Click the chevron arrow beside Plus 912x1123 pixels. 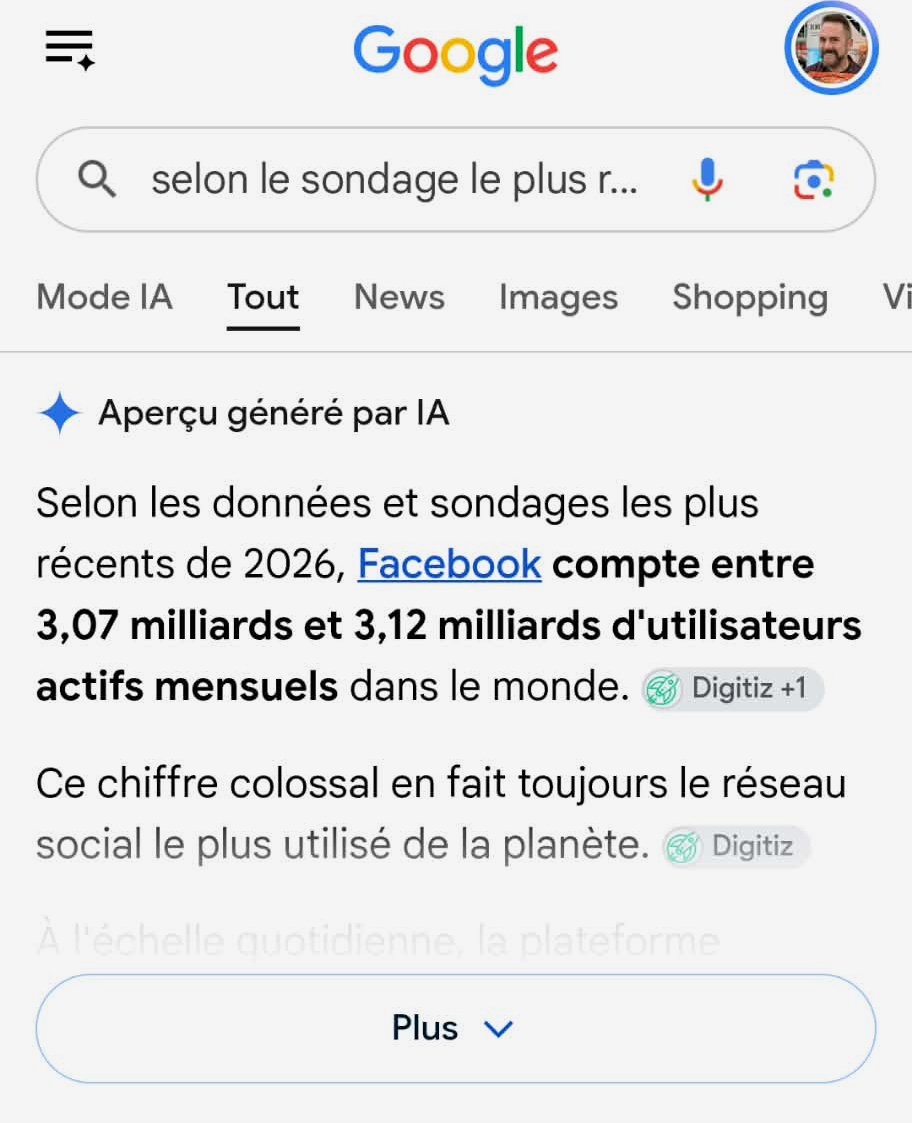coord(498,1029)
